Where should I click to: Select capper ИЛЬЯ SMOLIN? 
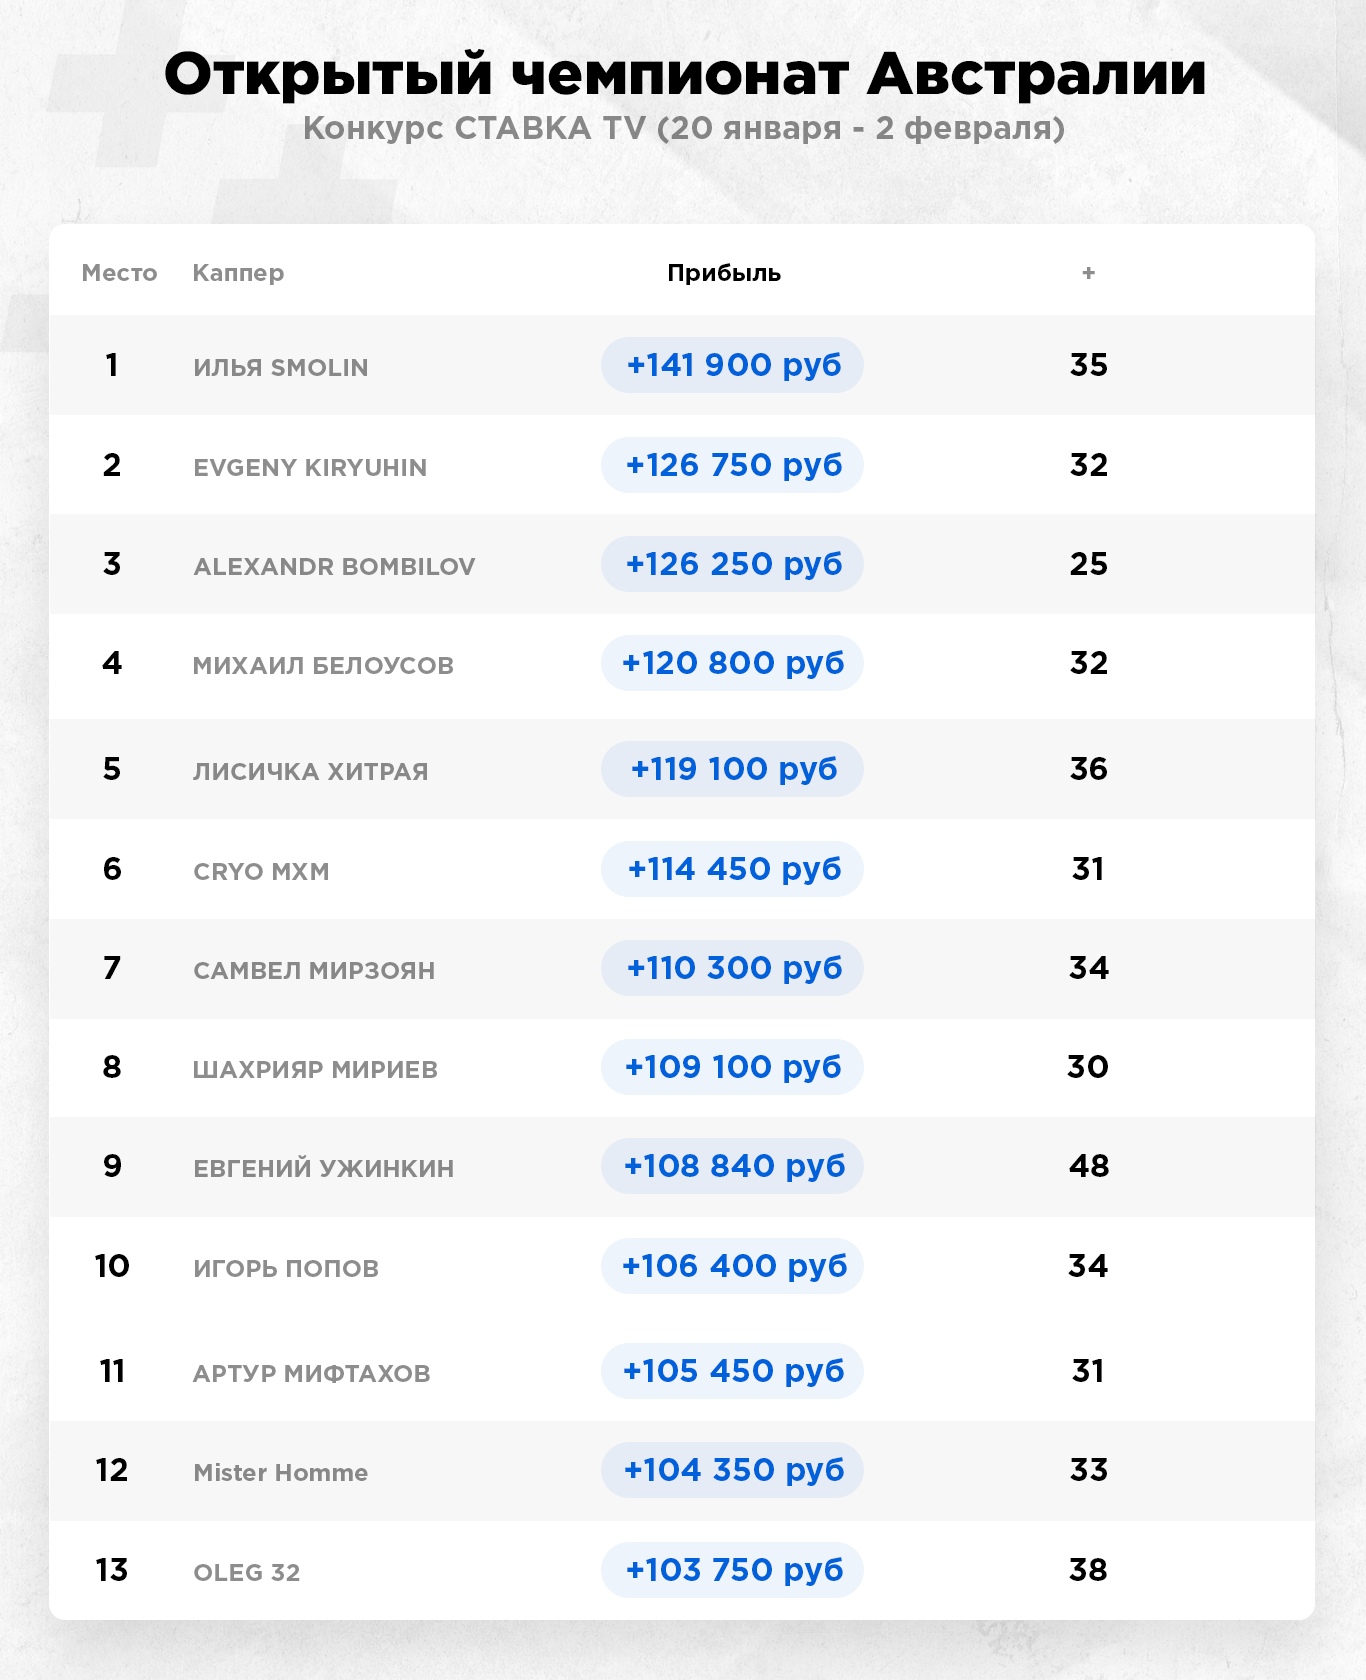click(x=281, y=367)
